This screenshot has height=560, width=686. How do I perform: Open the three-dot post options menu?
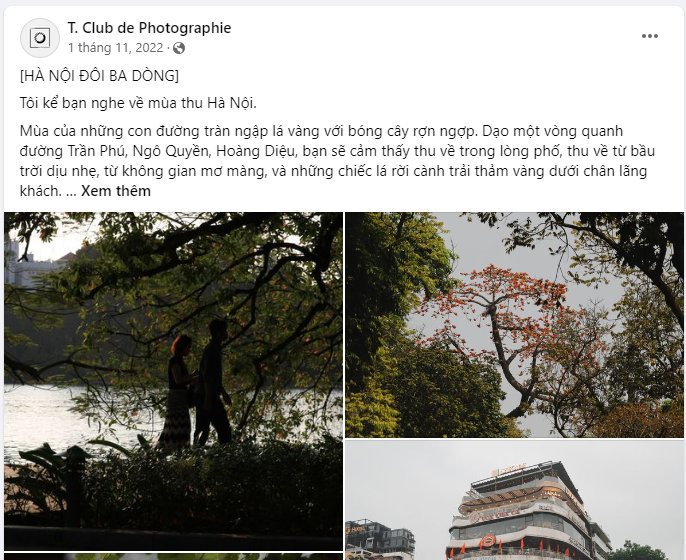click(650, 36)
